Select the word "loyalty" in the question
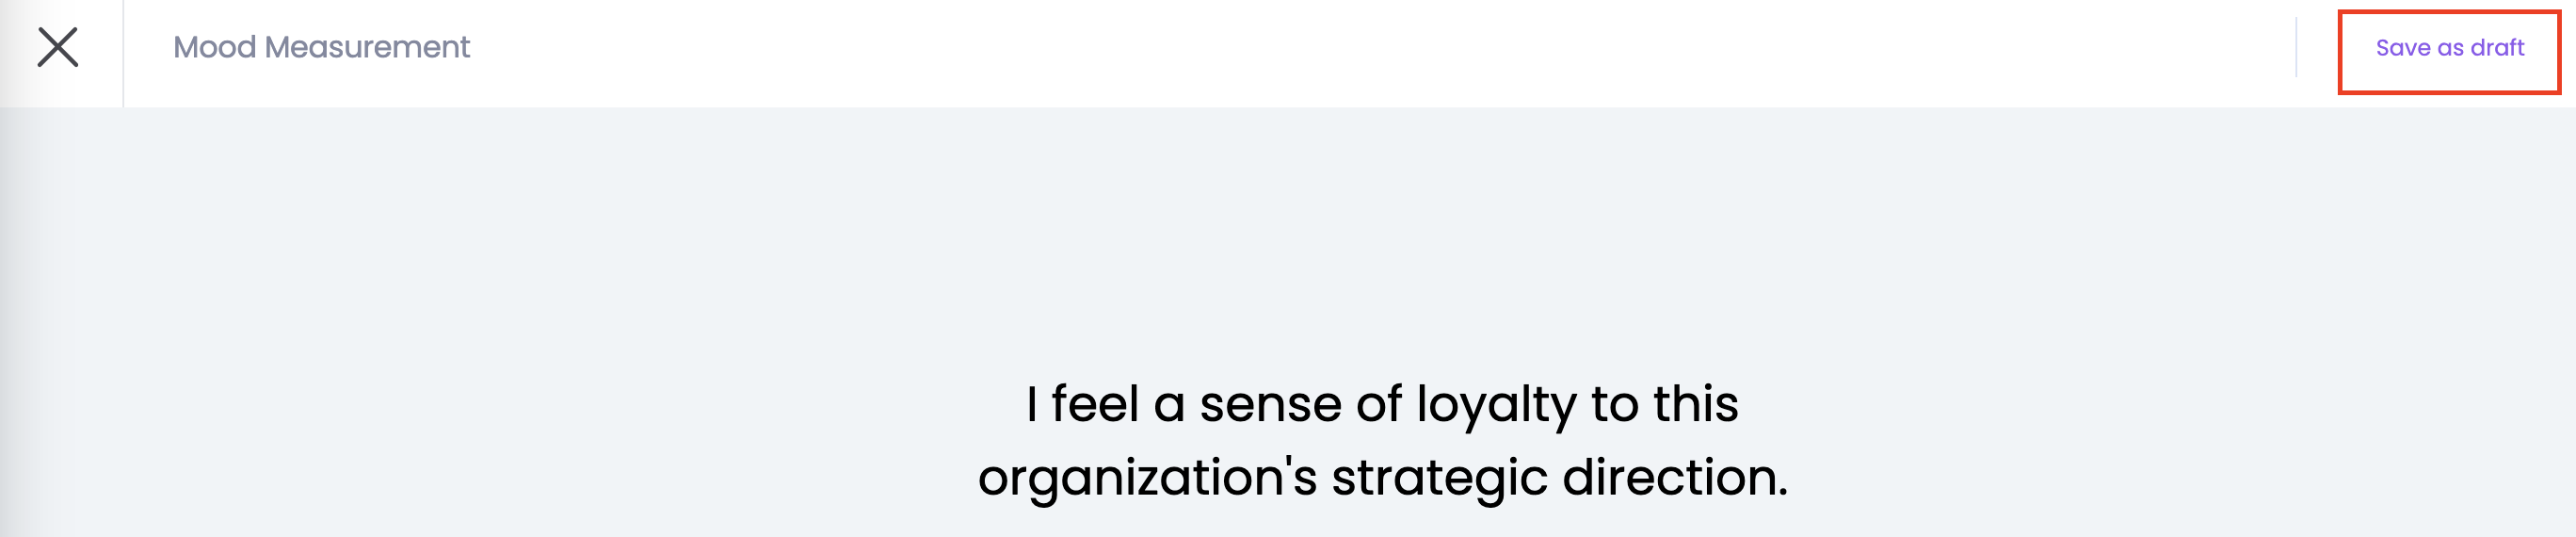 1495,406
